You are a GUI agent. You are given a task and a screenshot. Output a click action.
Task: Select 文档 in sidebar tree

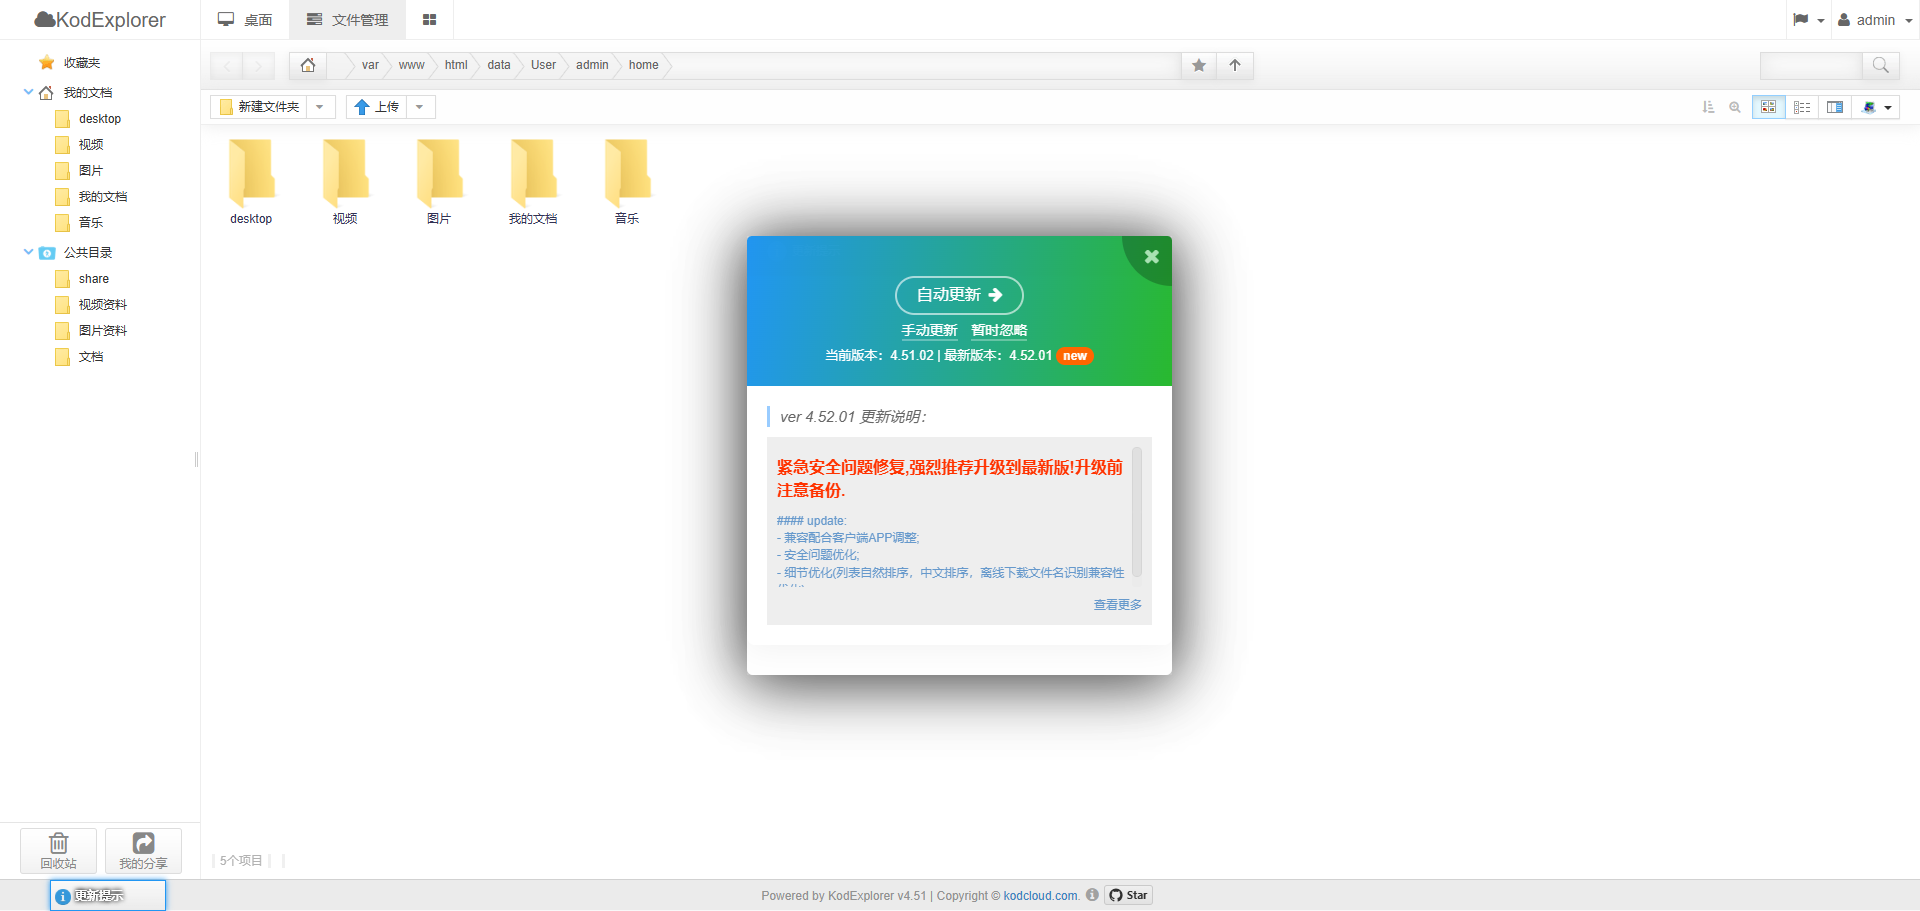91,357
